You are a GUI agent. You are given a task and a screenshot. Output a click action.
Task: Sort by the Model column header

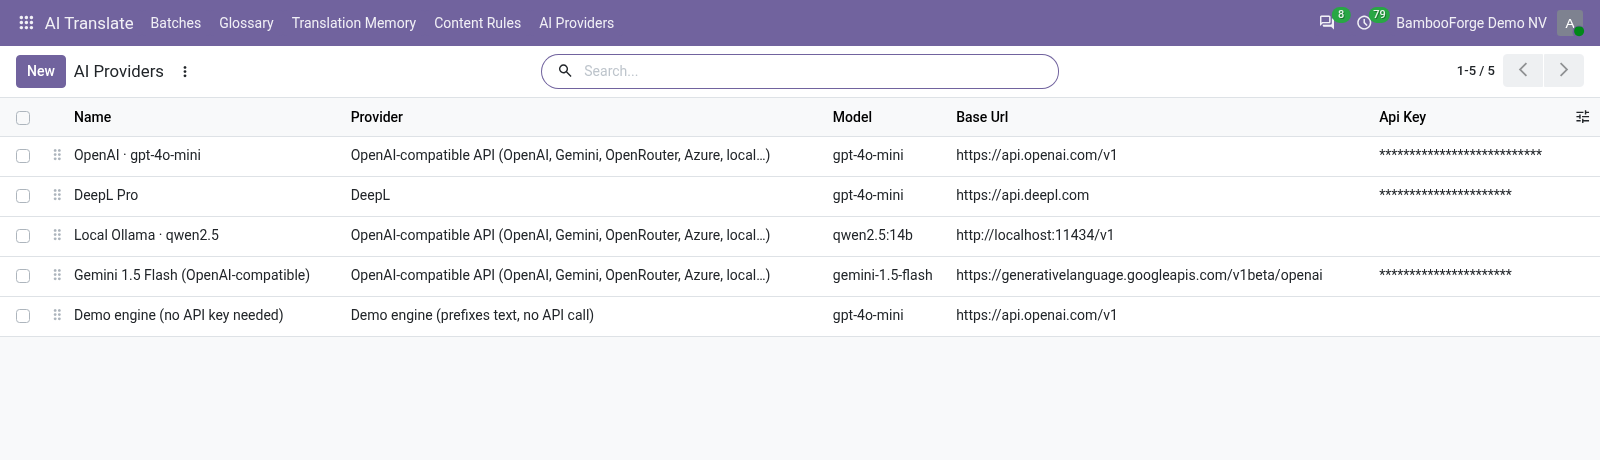852,117
